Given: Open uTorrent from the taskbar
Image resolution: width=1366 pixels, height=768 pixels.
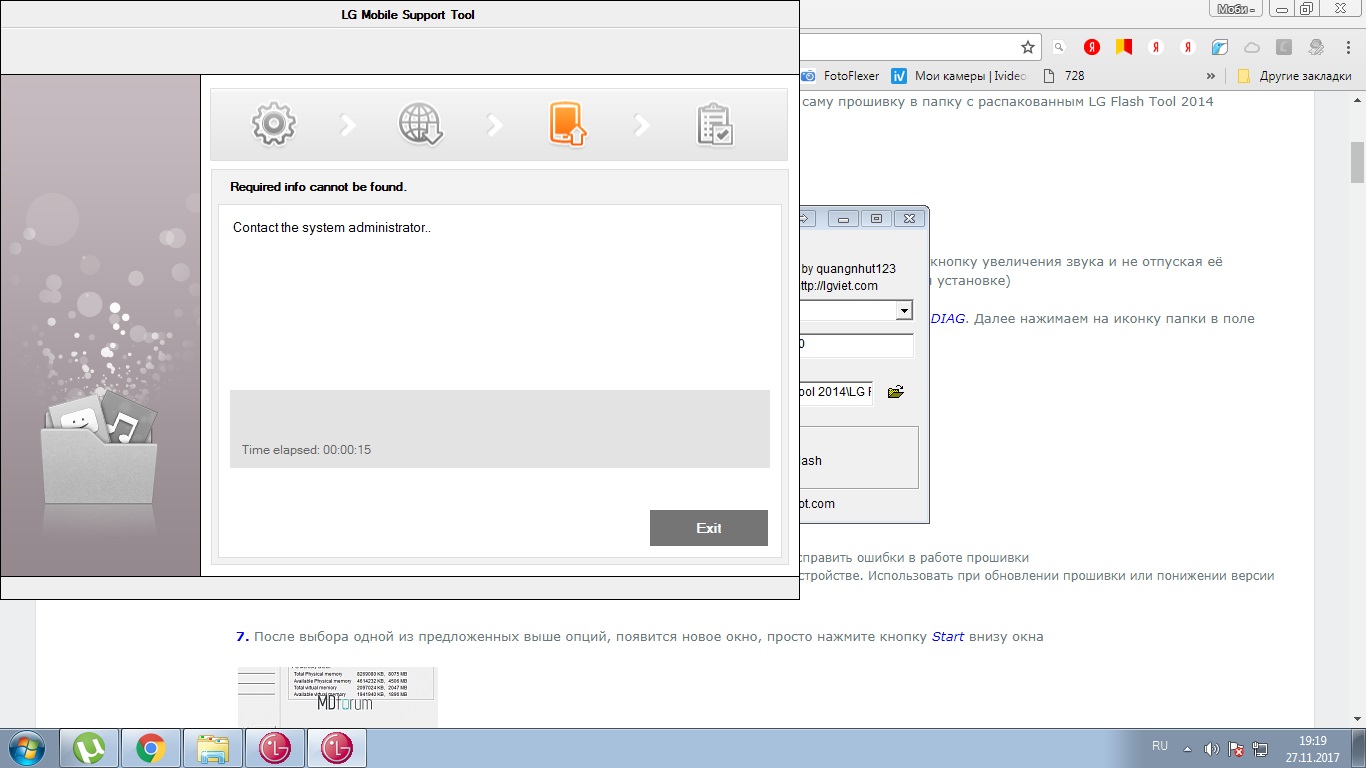Looking at the screenshot, I should coord(90,748).
